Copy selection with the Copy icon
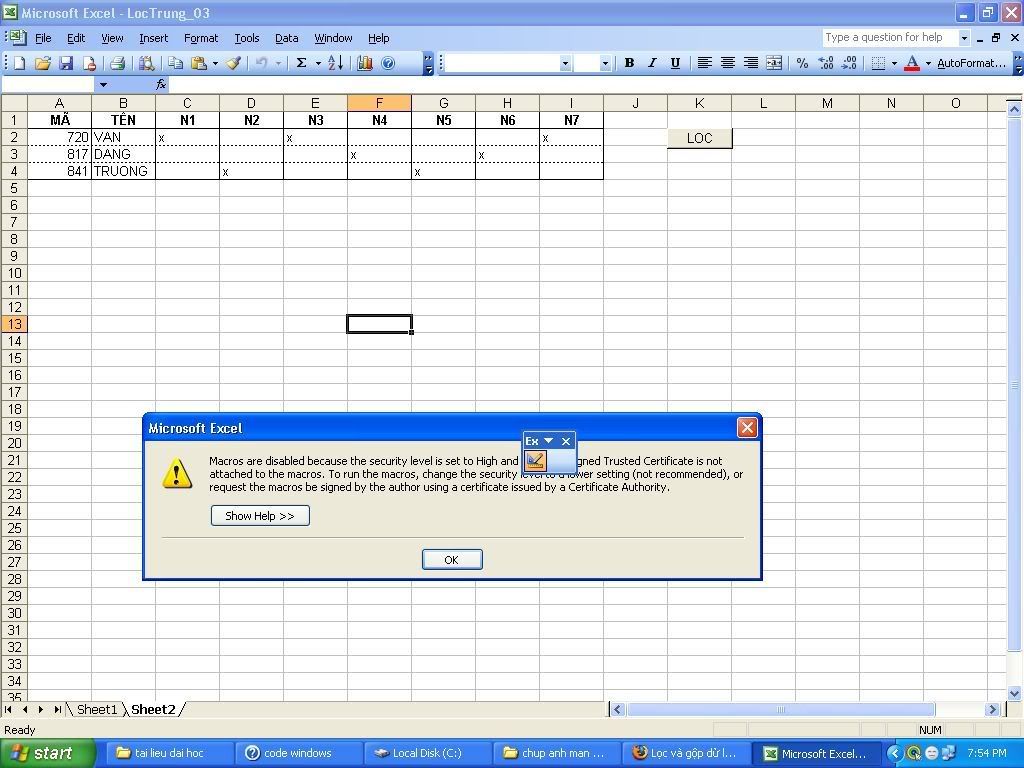 click(x=175, y=63)
